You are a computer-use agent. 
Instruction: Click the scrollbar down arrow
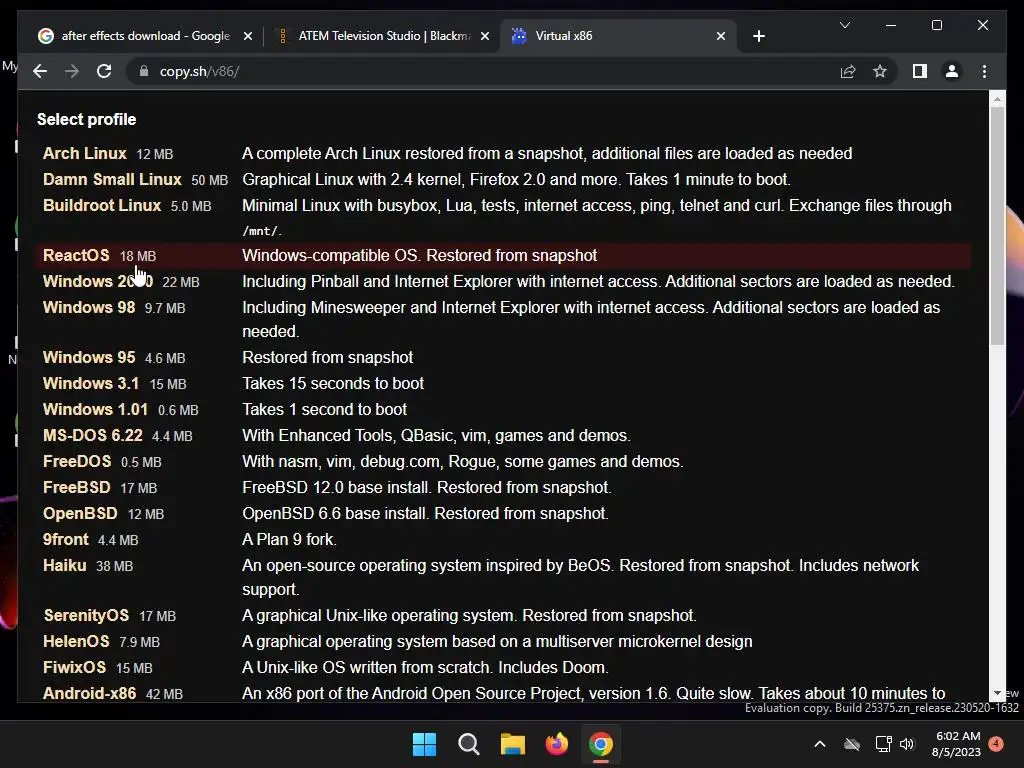[x=997, y=694]
